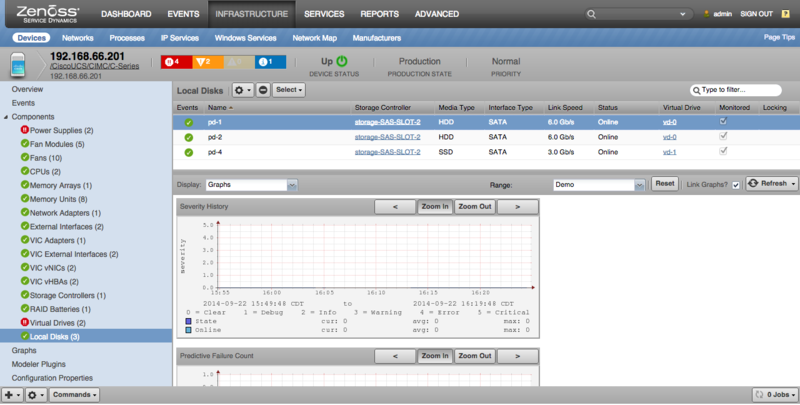
Task: Open storage-SAS-SLOT-2 link for pd-4
Action: 387,152
